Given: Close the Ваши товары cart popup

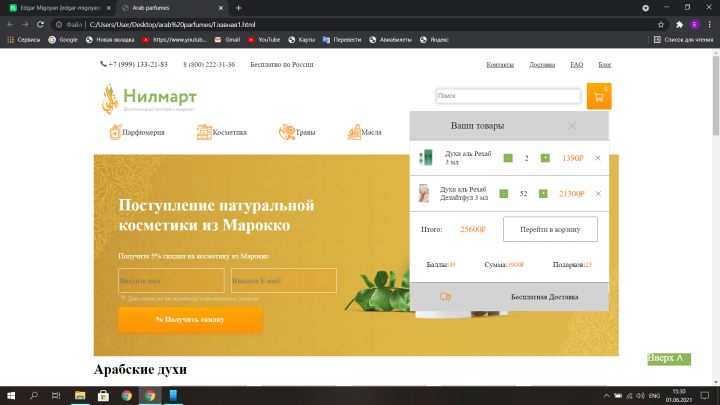Looking at the screenshot, I should [572, 126].
